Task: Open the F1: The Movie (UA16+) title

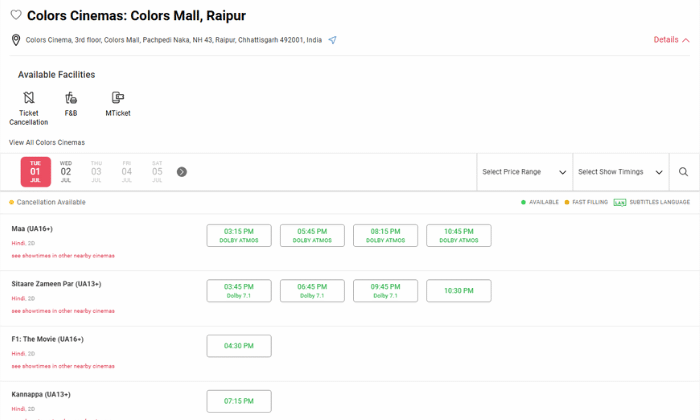Action: [47, 339]
